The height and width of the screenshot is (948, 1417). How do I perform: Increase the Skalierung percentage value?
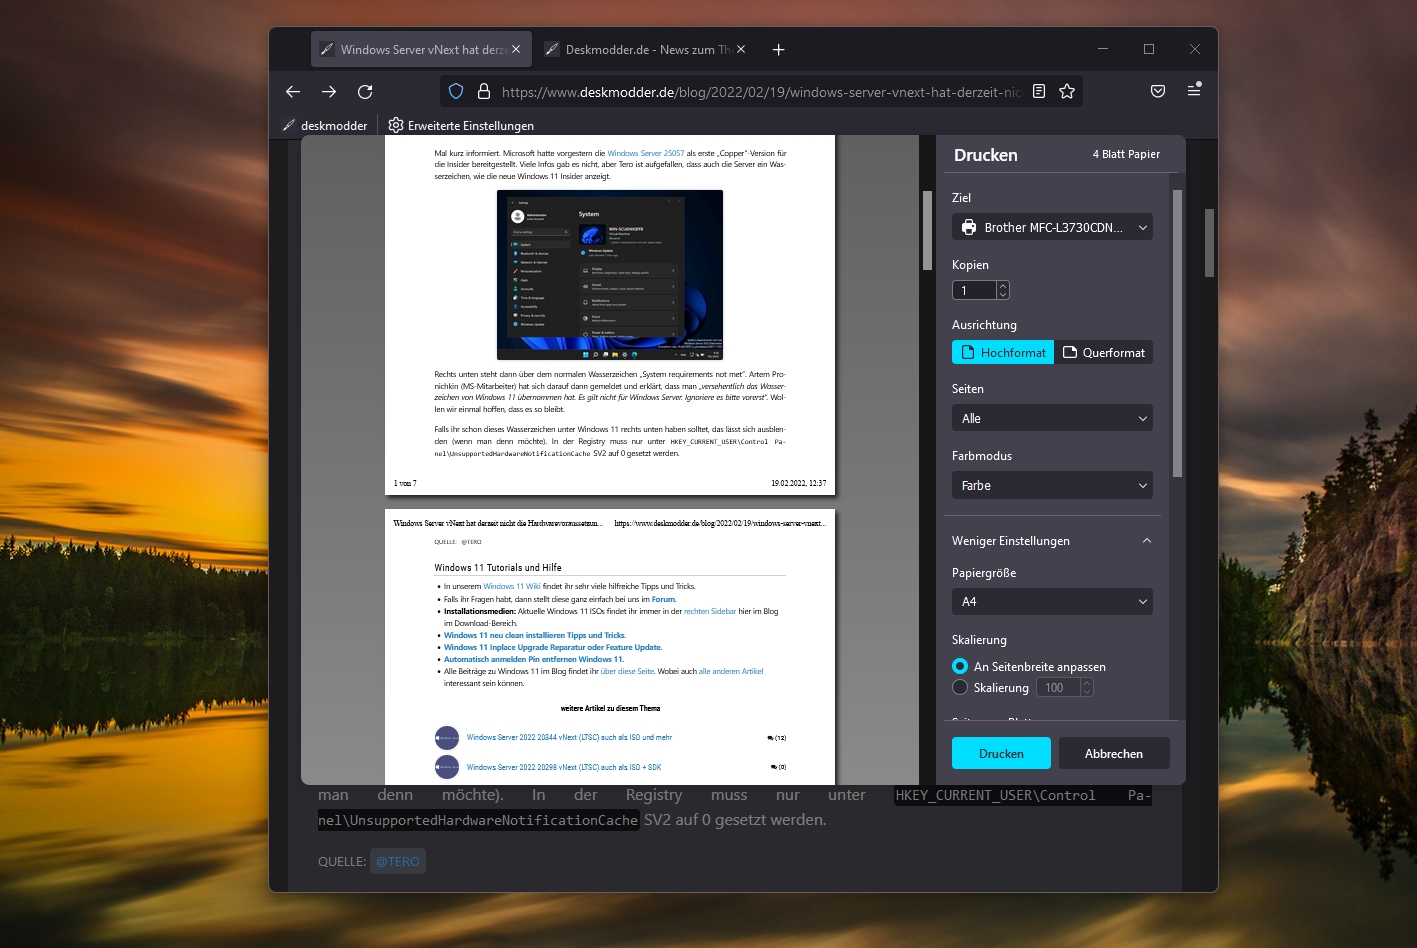(x=1087, y=683)
